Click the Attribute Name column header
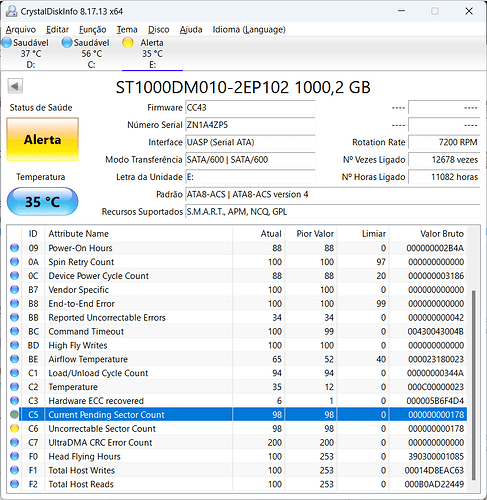Viewport: 487px width, 500px height. (138, 234)
